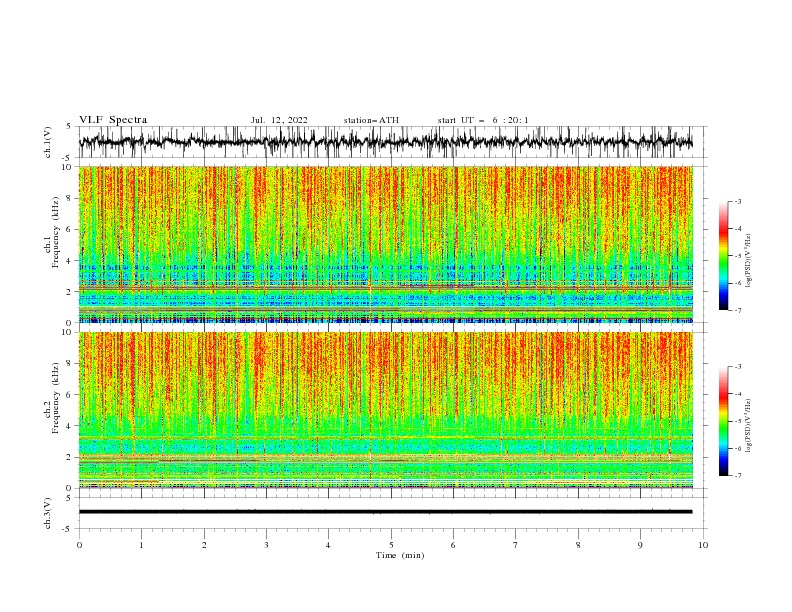
Task: Click tick label "1" on Time axis
Action: point(141,545)
